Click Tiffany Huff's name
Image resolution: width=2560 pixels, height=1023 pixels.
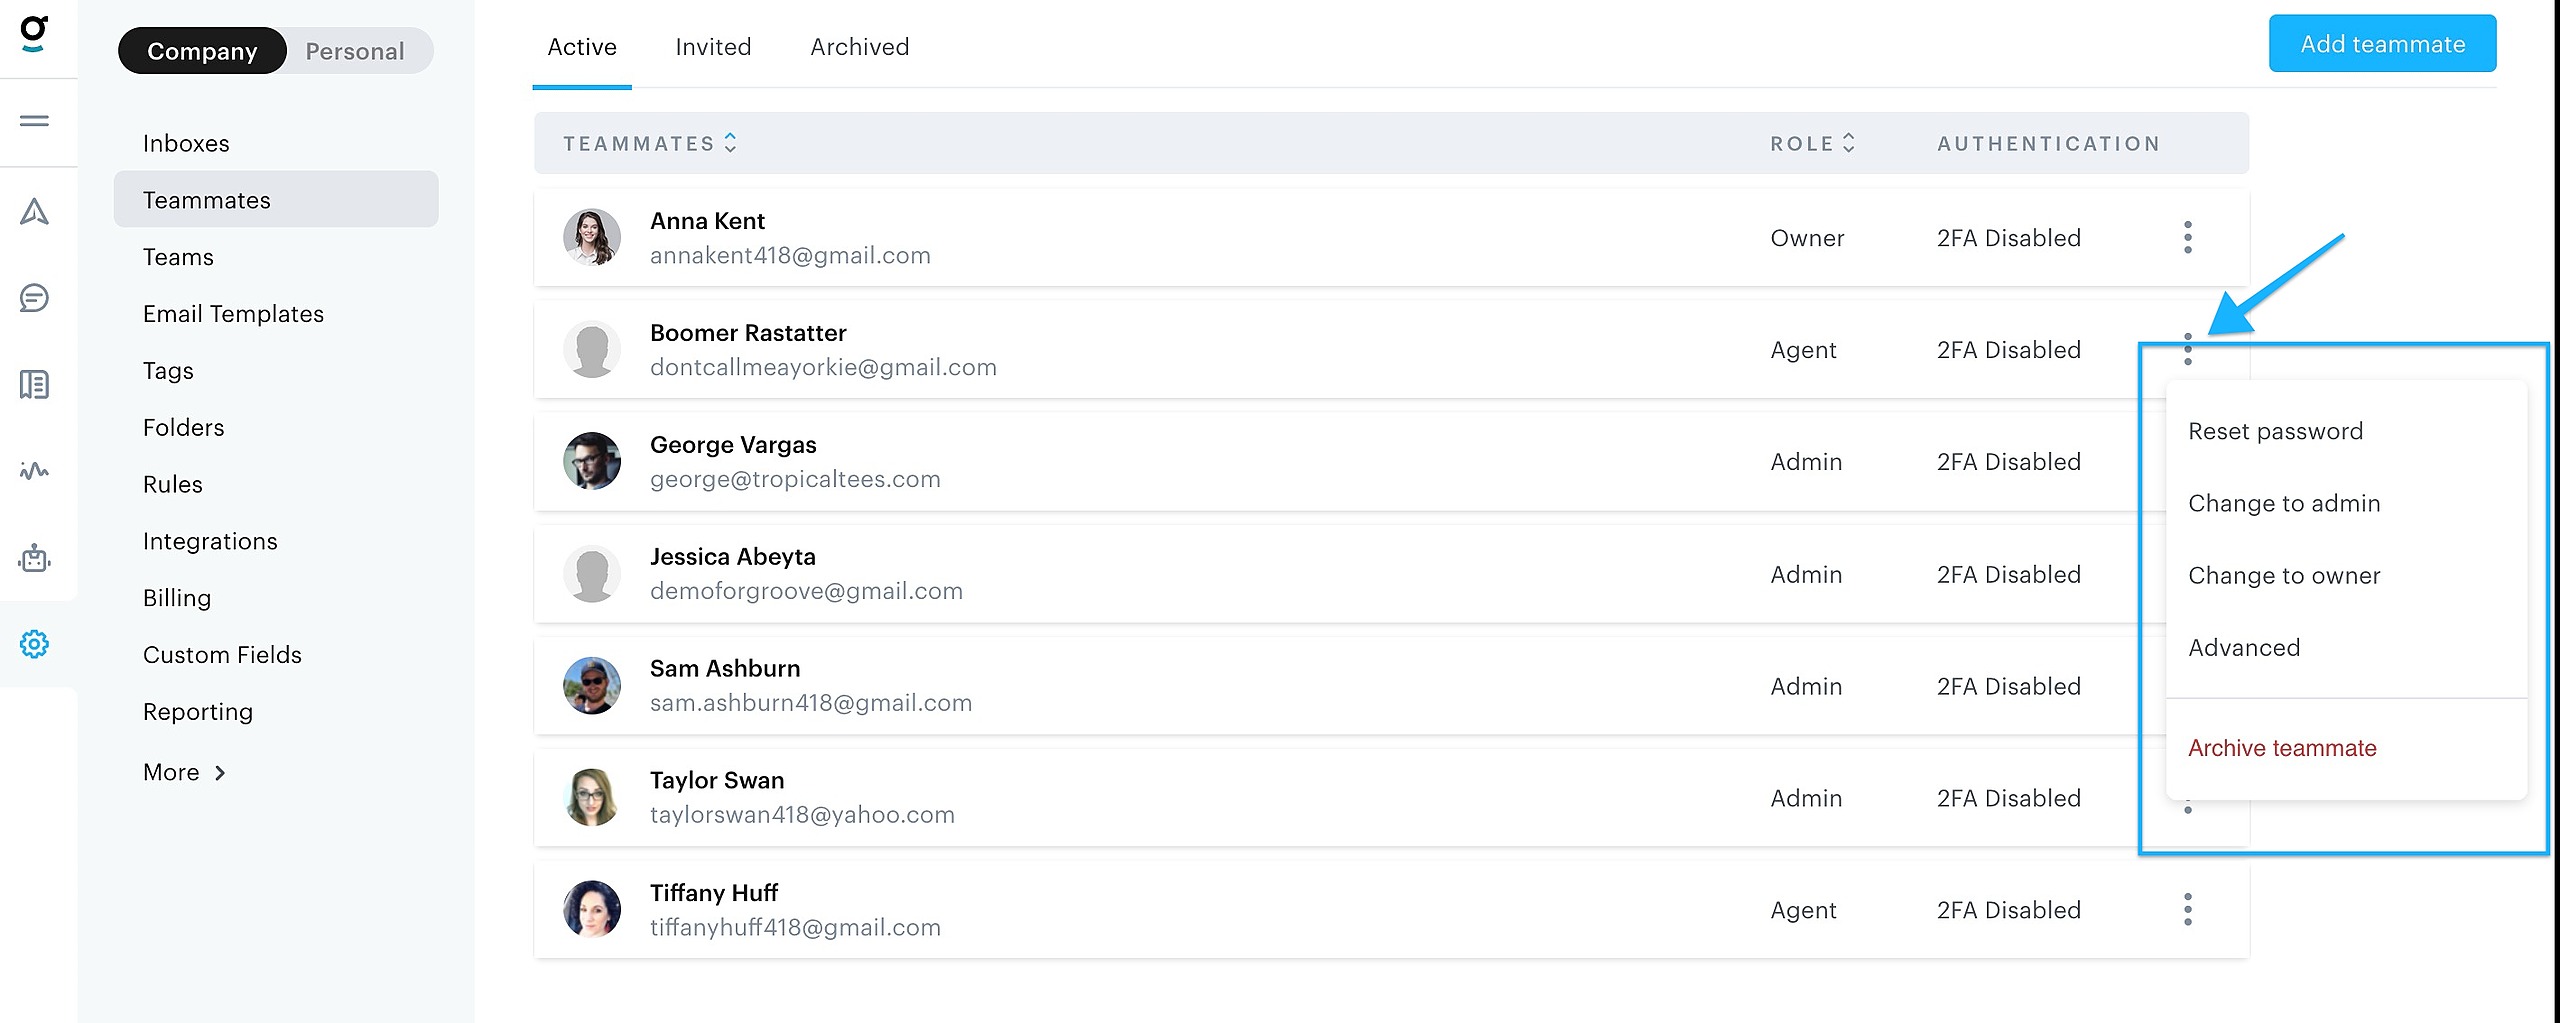pyautogui.click(x=714, y=893)
